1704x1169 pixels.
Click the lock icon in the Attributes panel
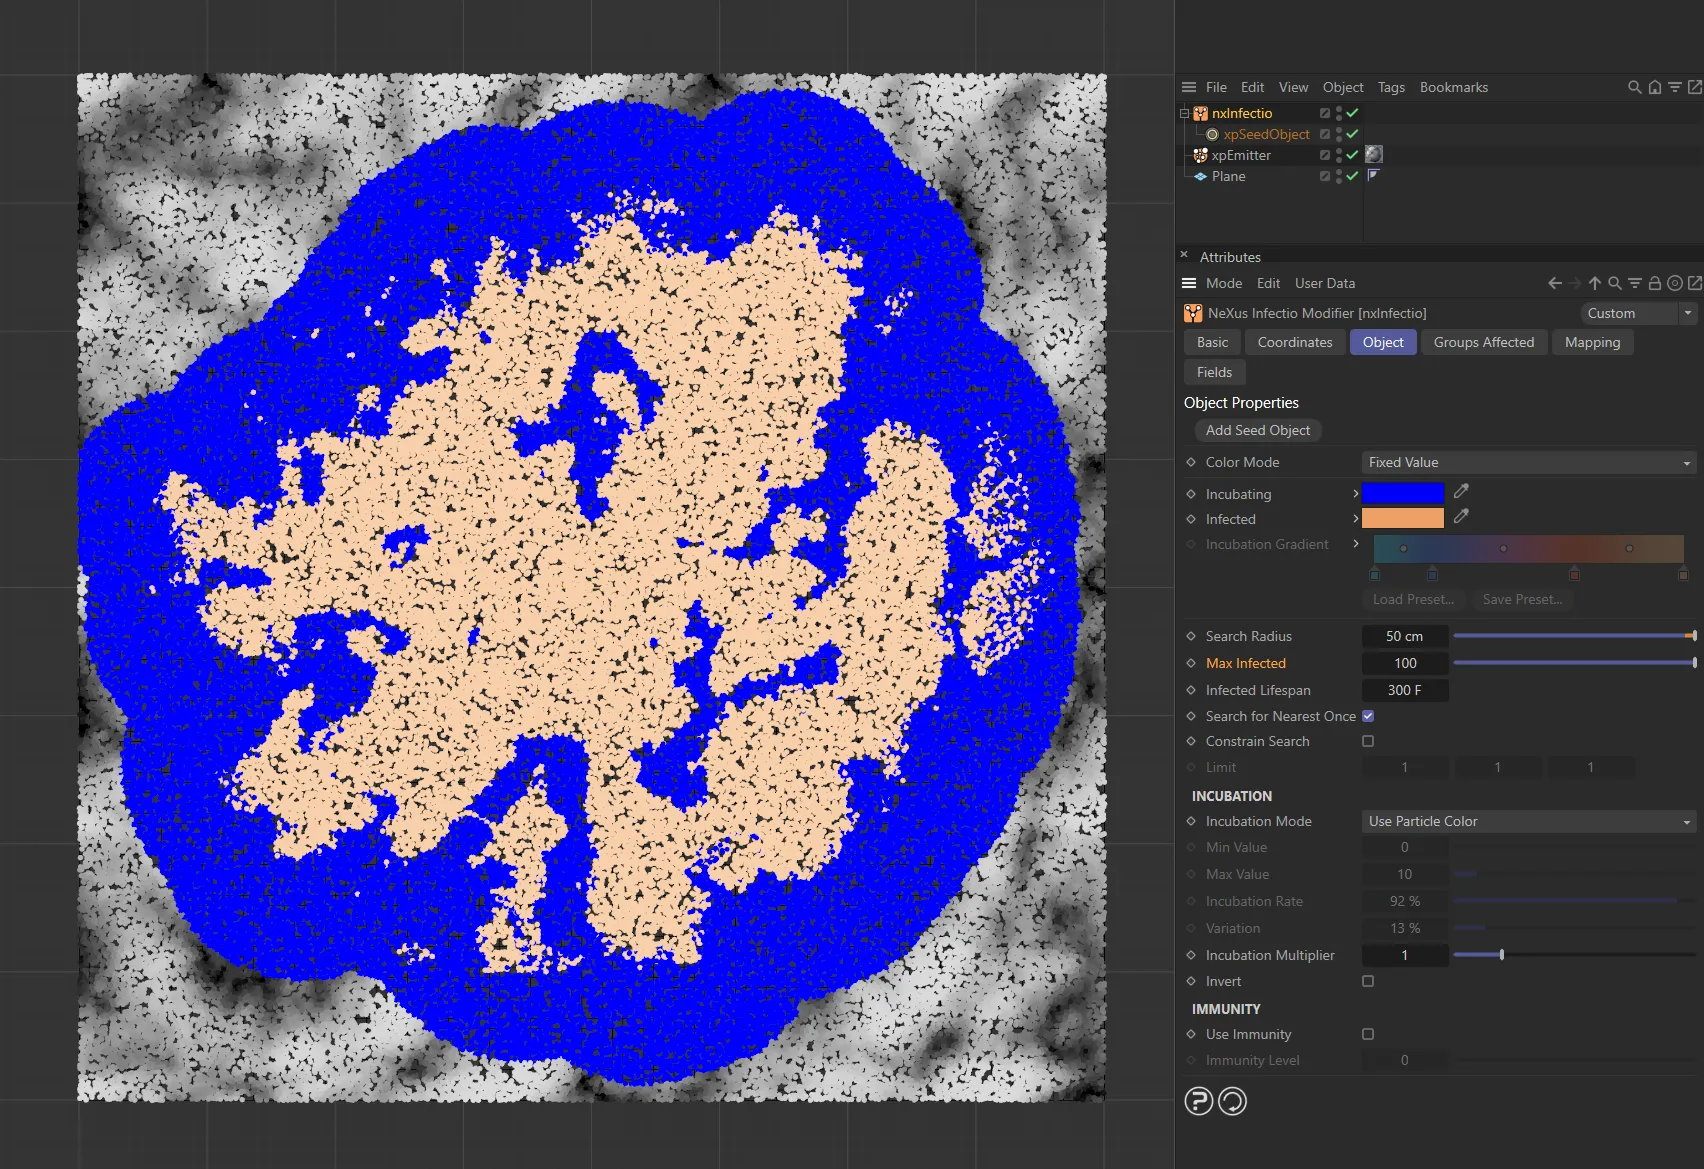point(1655,283)
